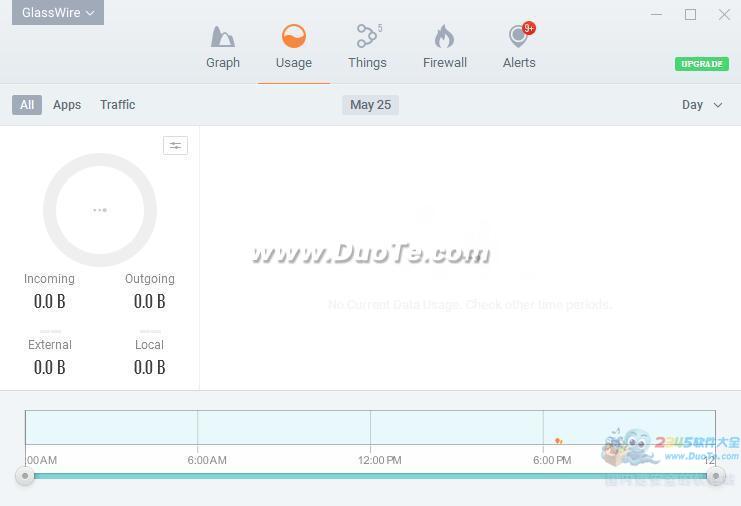Switch to the Apps filter

click(x=67, y=105)
